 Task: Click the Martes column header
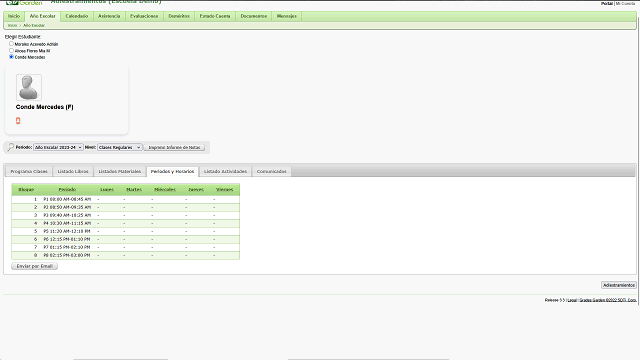(134, 189)
